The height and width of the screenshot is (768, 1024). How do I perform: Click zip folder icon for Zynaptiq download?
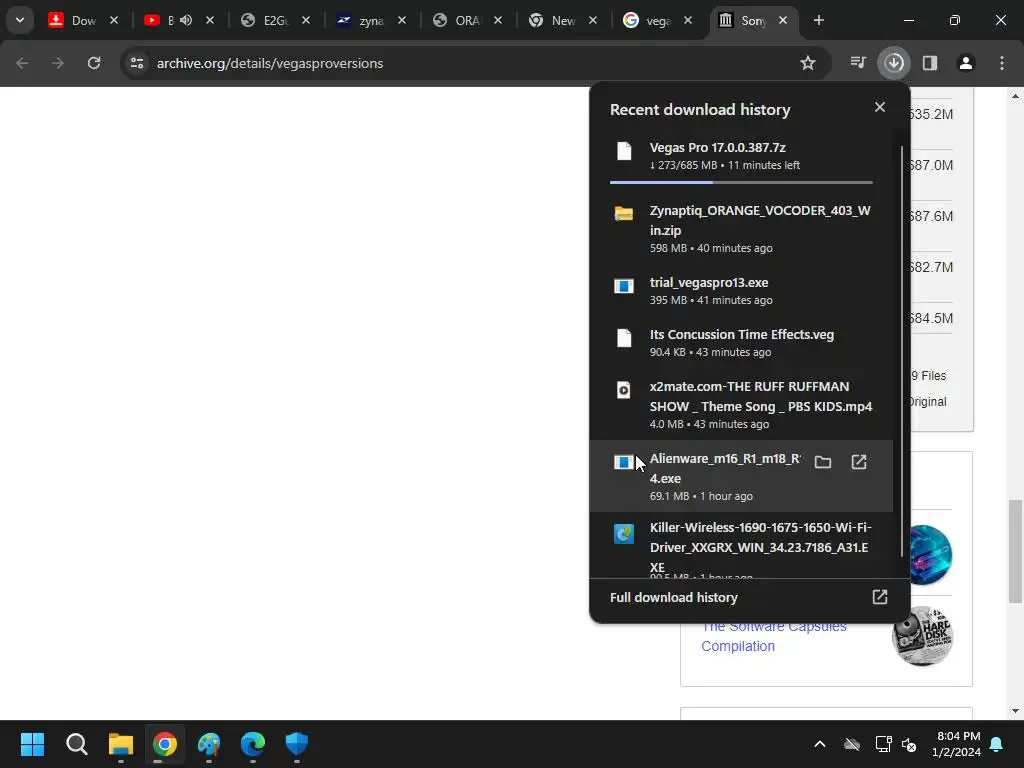point(624,214)
